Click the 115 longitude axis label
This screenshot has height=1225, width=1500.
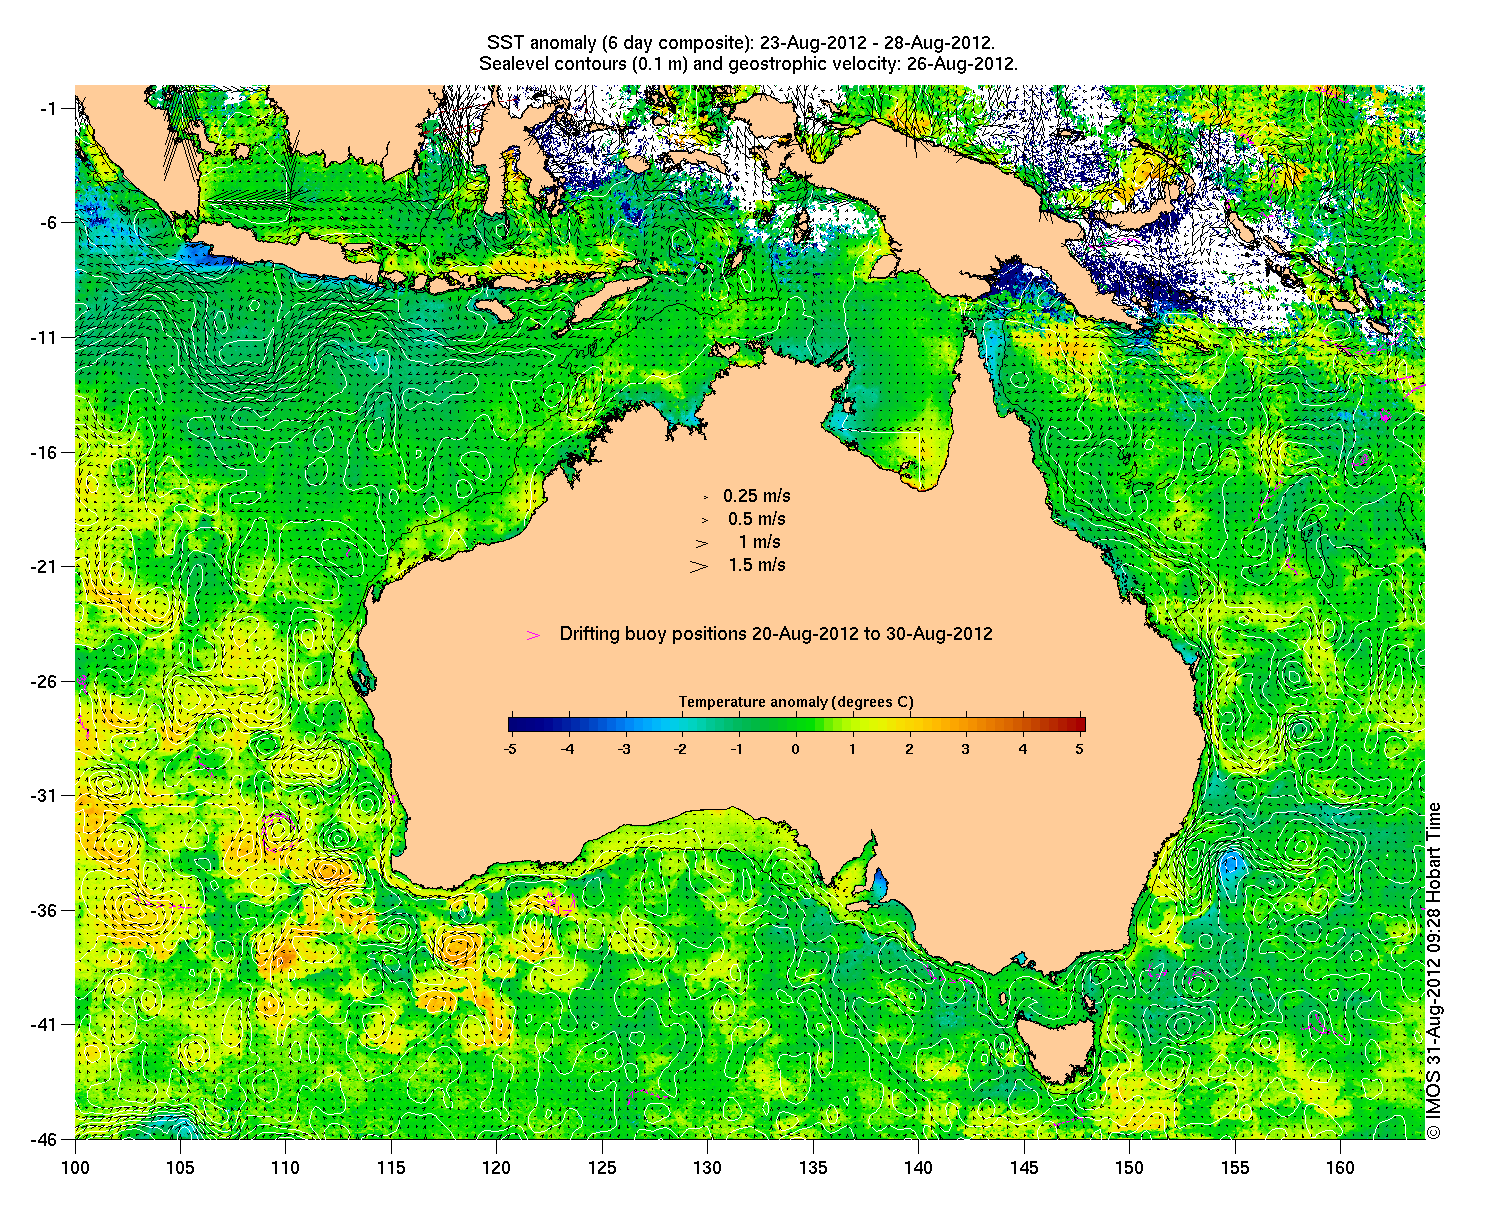point(391,1168)
